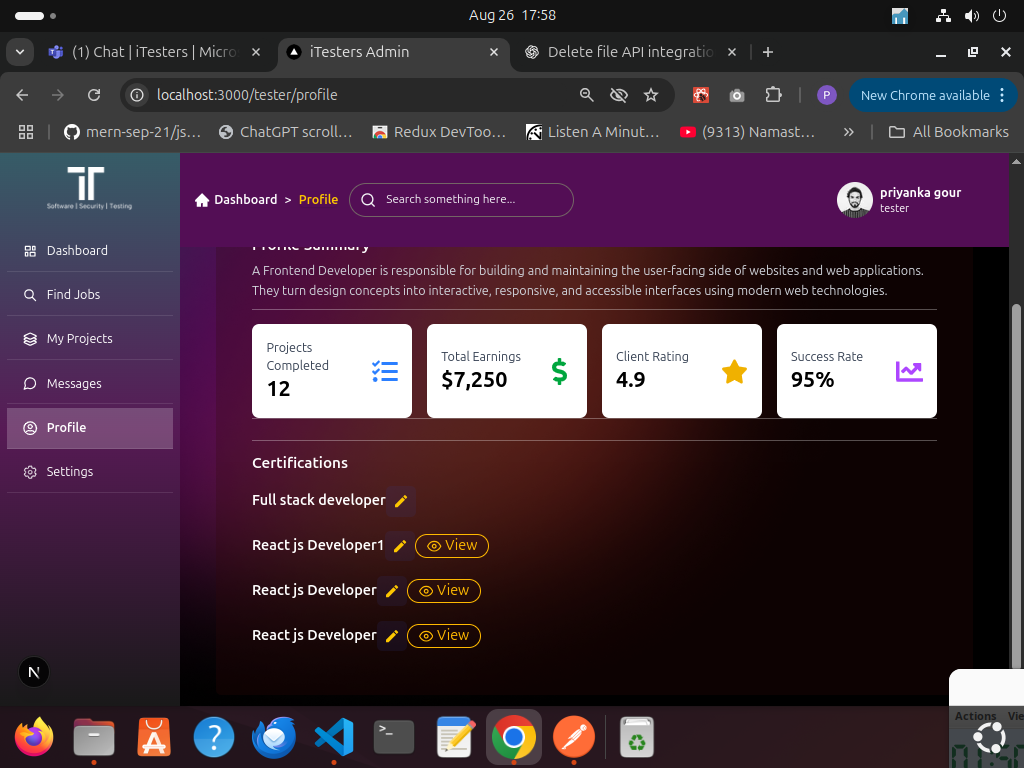Open Messages from the sidebar
Image resolution: width=1024 pixels, height=768 pixels.
[74, 384]
